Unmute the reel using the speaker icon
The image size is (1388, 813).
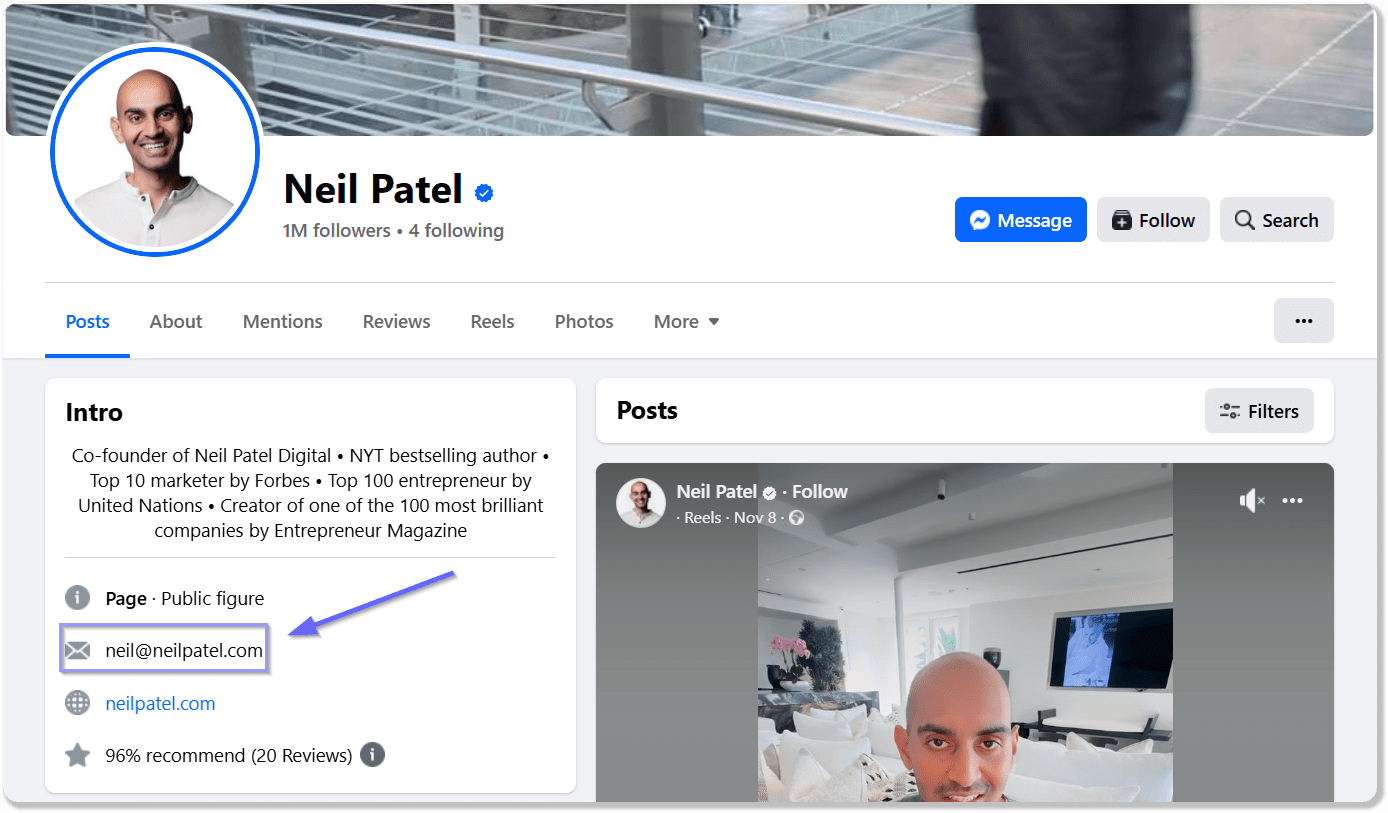click(x=1252, y=500)
